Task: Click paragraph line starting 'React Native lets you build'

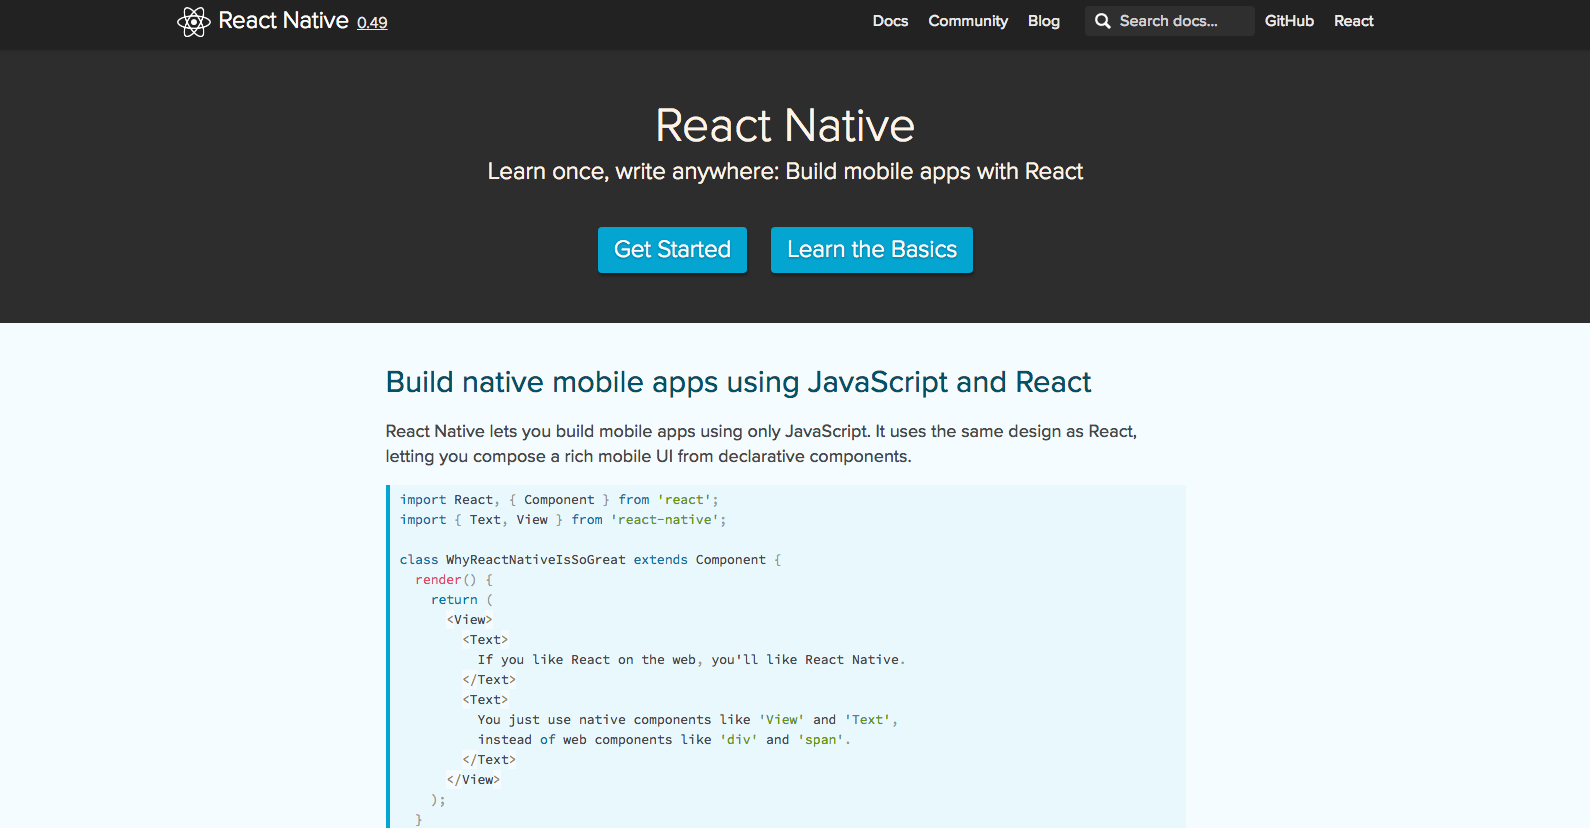Action: point(761,431)
